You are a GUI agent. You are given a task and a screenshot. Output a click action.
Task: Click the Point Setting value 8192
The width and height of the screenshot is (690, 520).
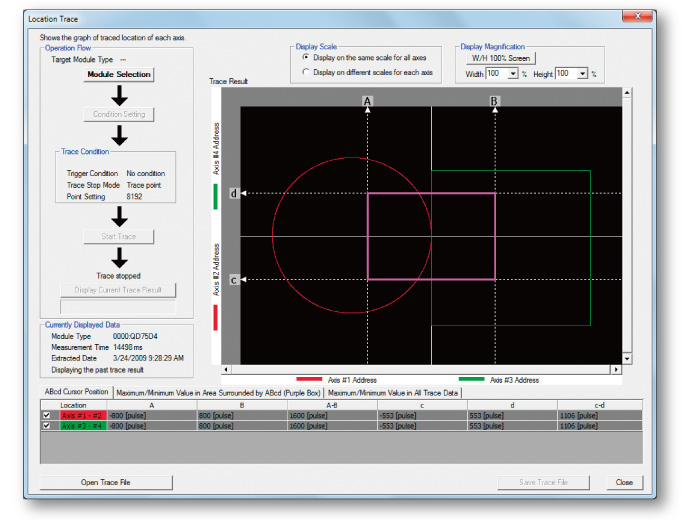click(x=134, y=197)
